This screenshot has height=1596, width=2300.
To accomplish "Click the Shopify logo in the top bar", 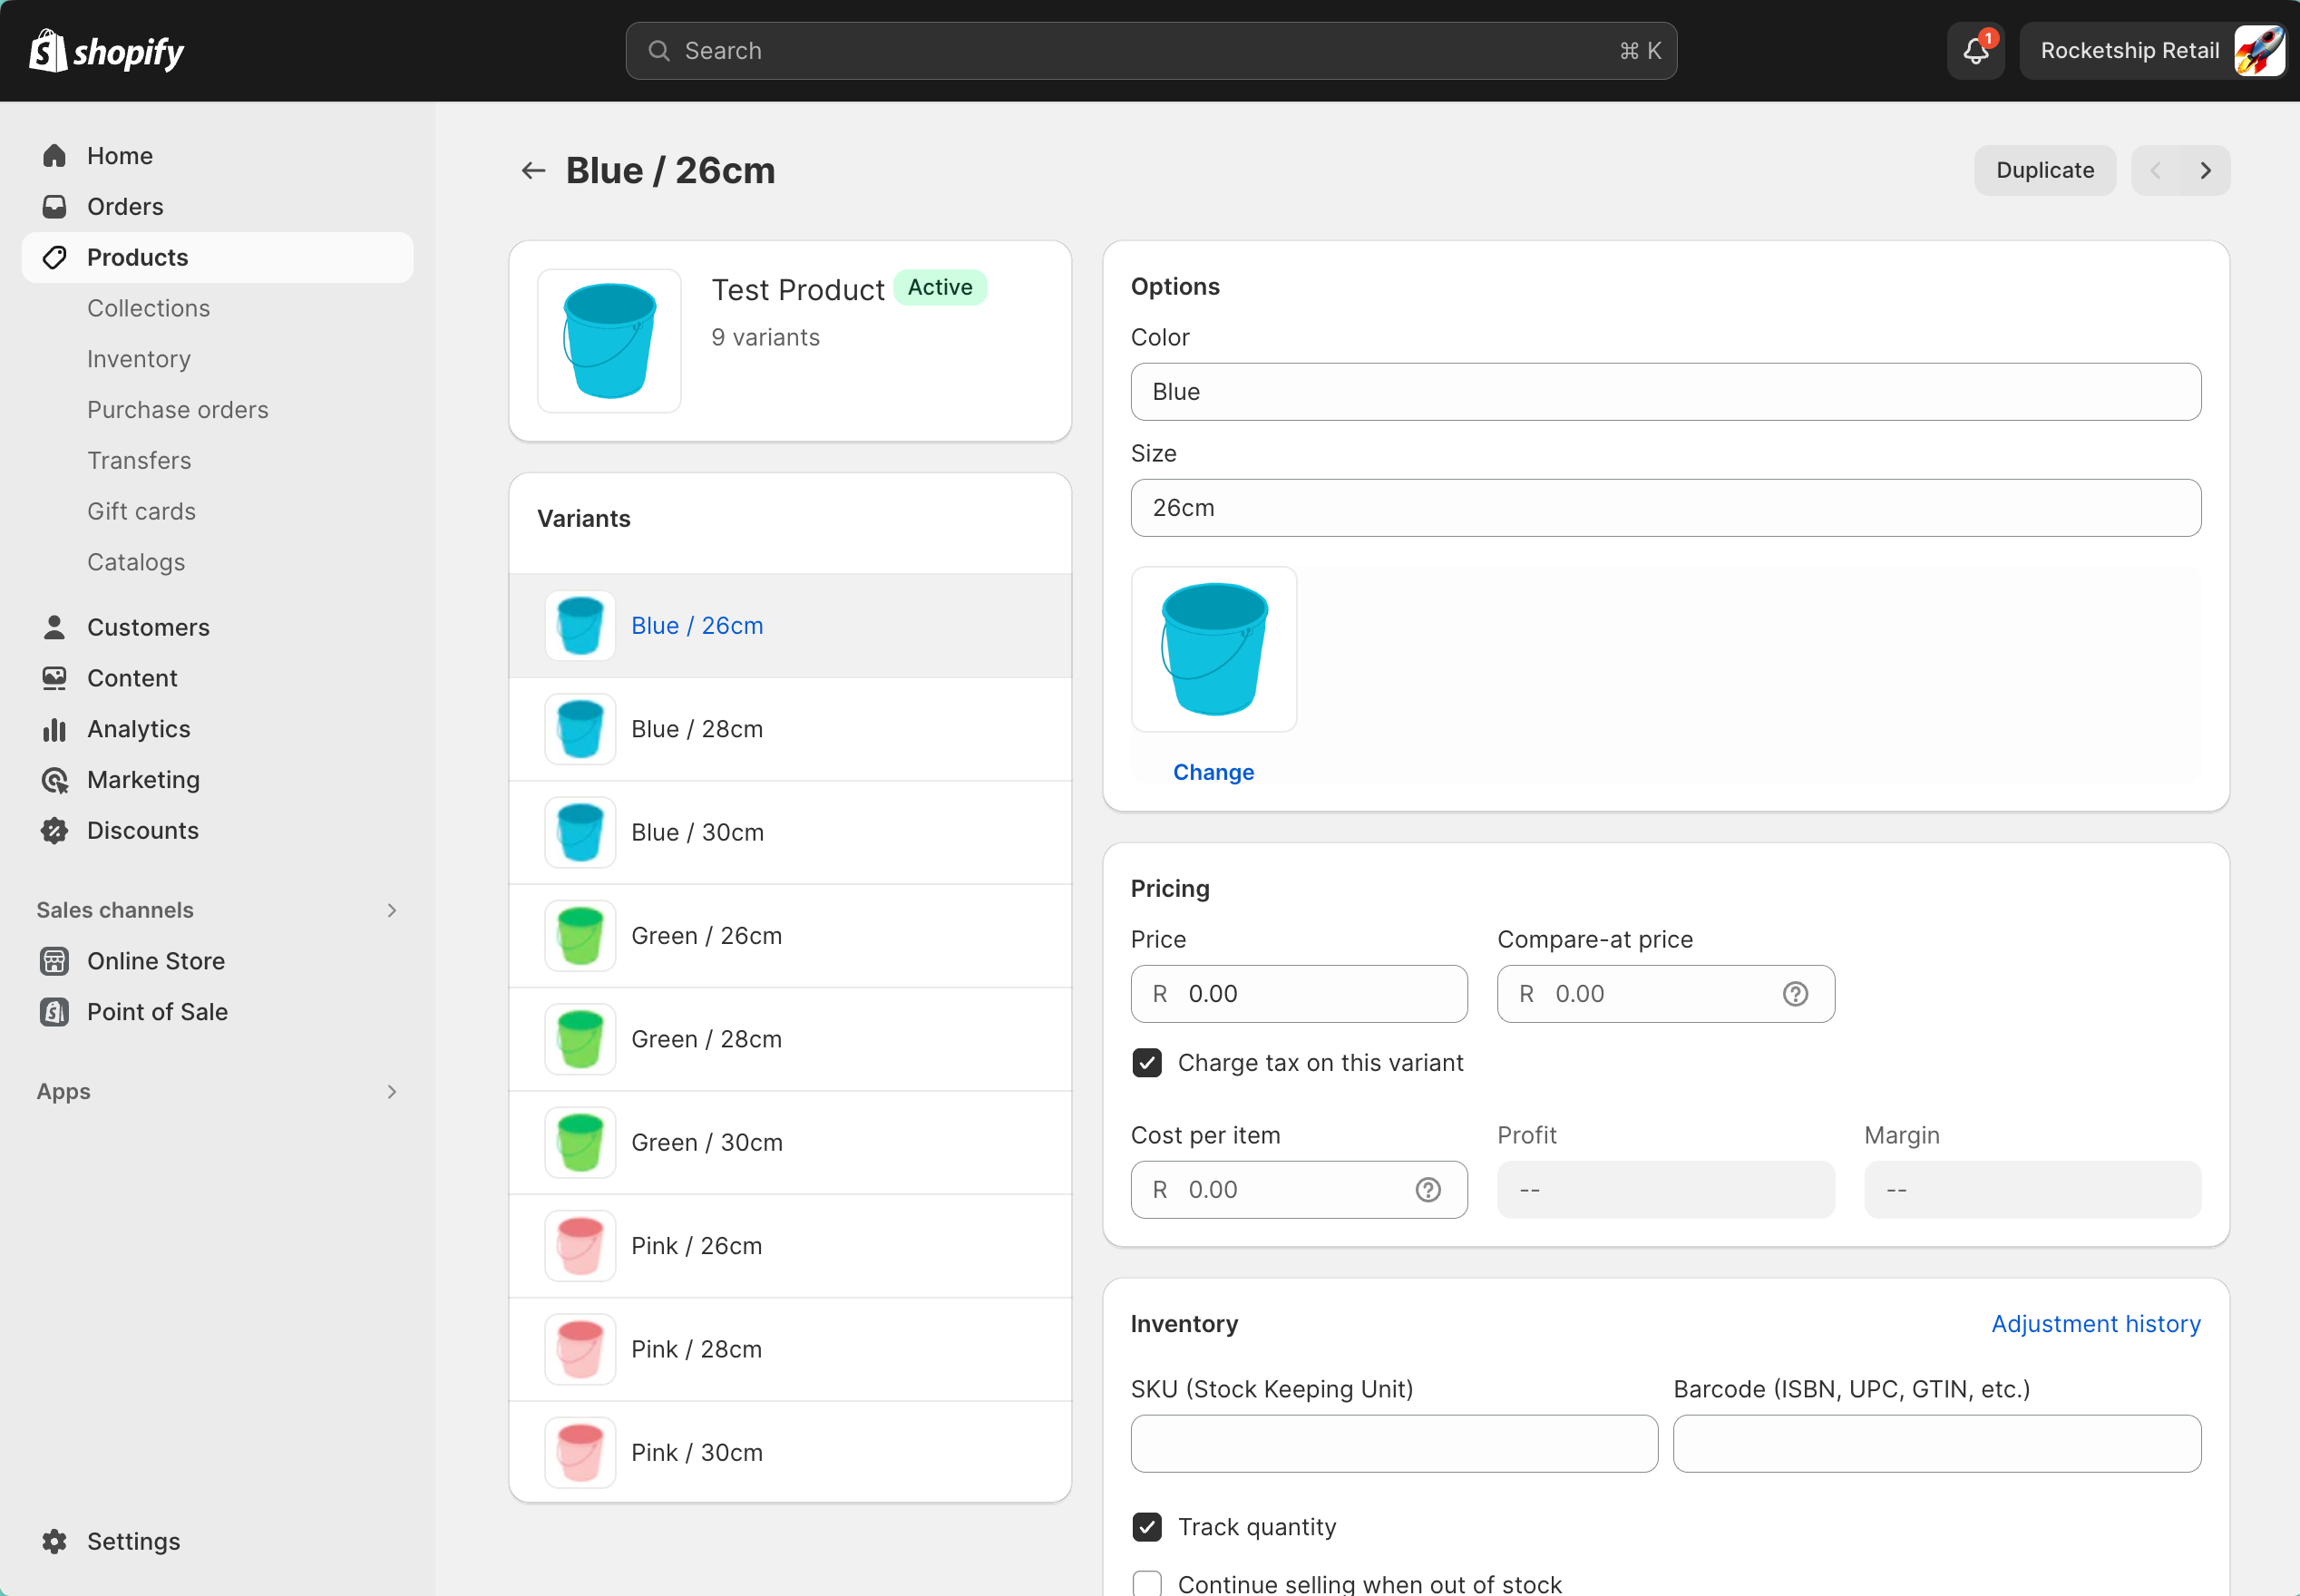I will coord(106,51).
